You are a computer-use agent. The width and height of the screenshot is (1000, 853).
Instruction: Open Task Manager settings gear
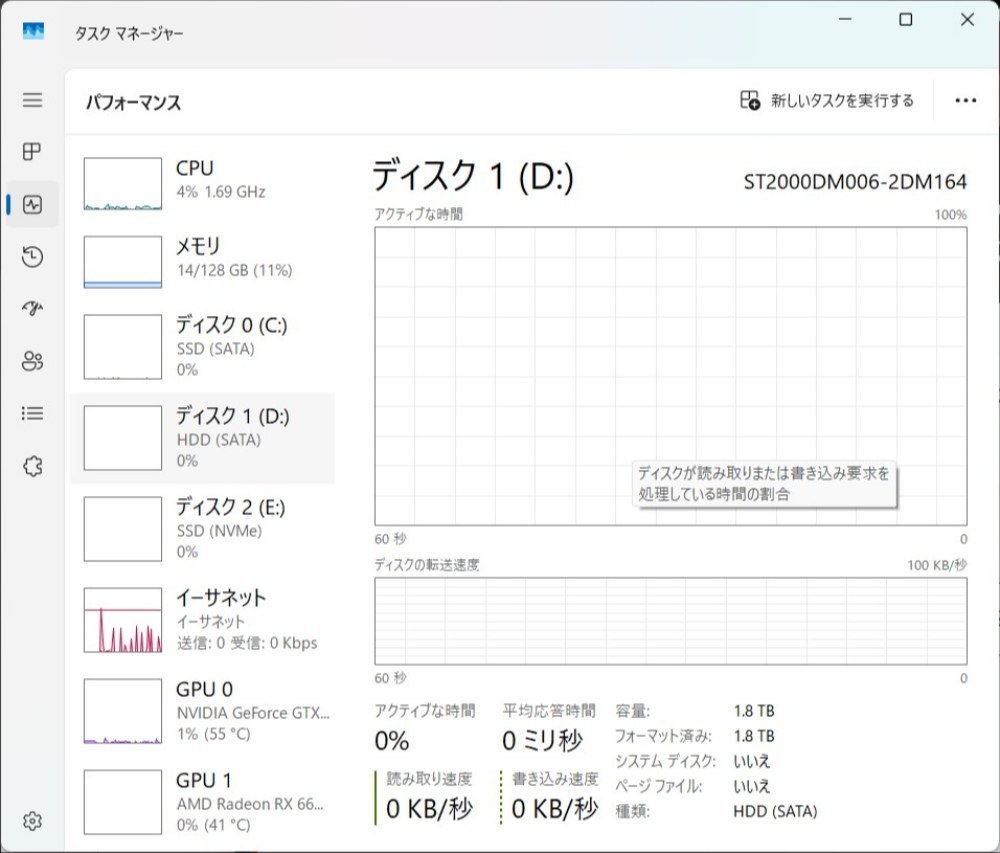click(33, 820)
